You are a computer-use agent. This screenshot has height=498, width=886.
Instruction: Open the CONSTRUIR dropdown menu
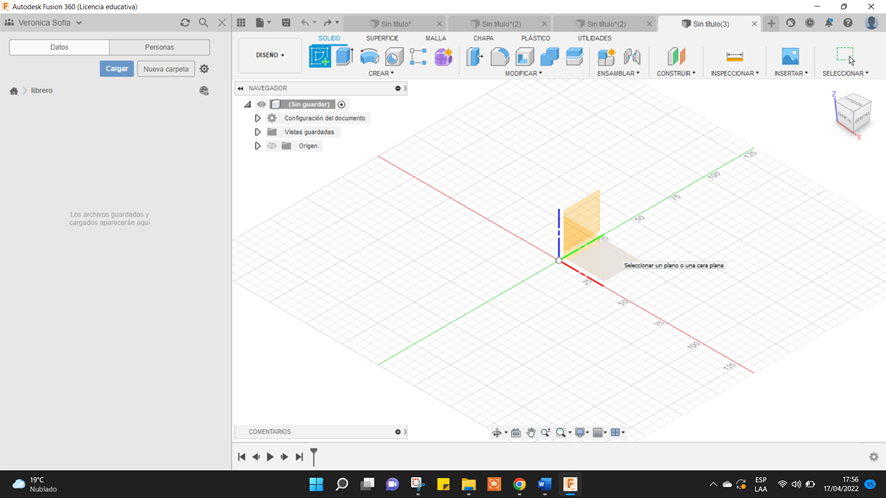[x=676, y=73]
